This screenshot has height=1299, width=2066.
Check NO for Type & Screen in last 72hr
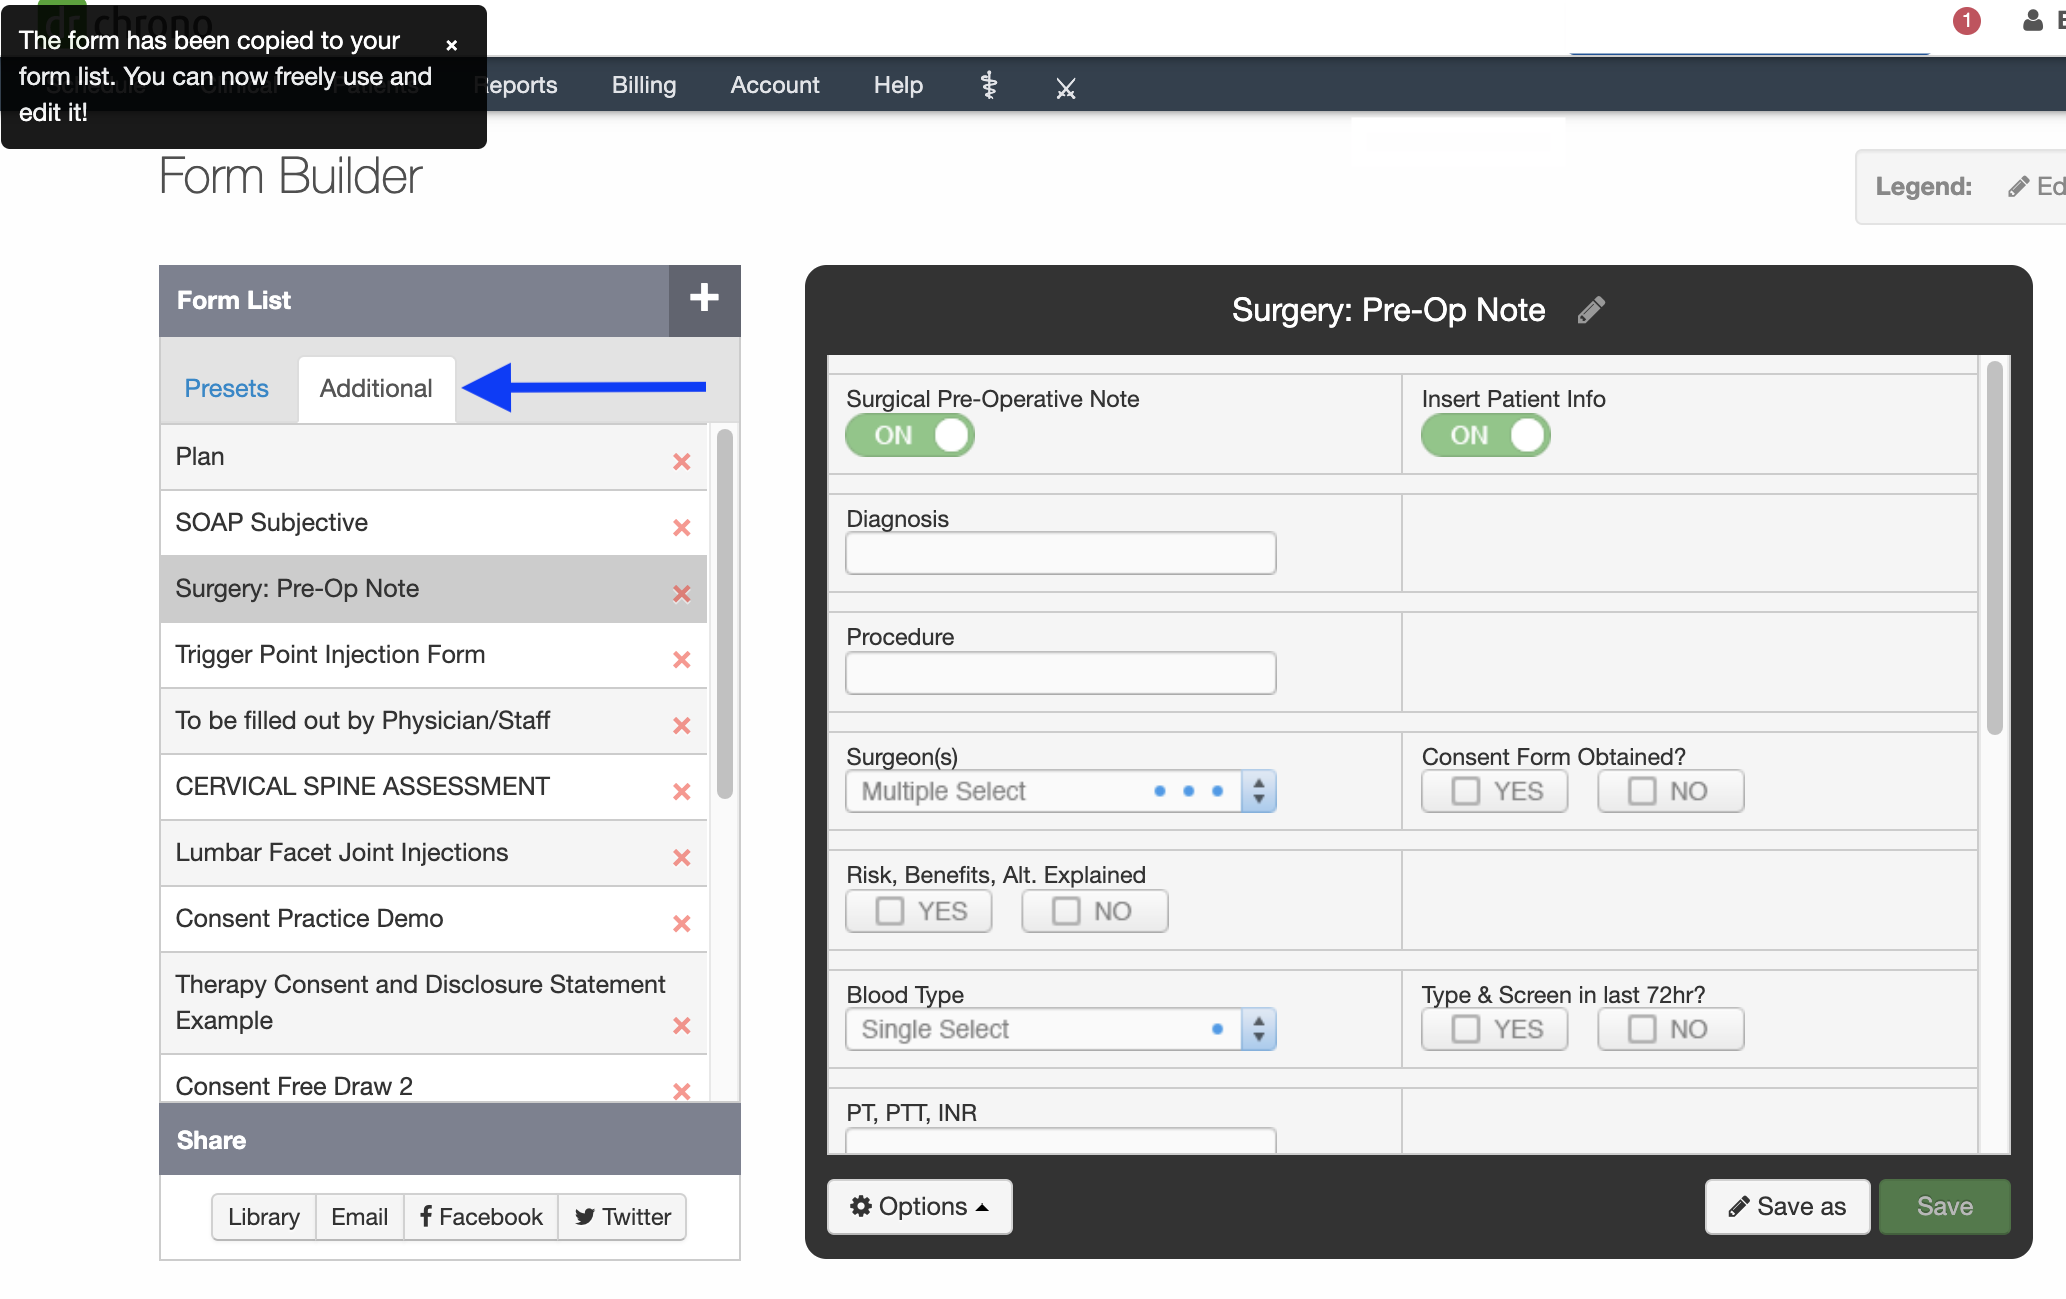(x=1670, y=1029)
